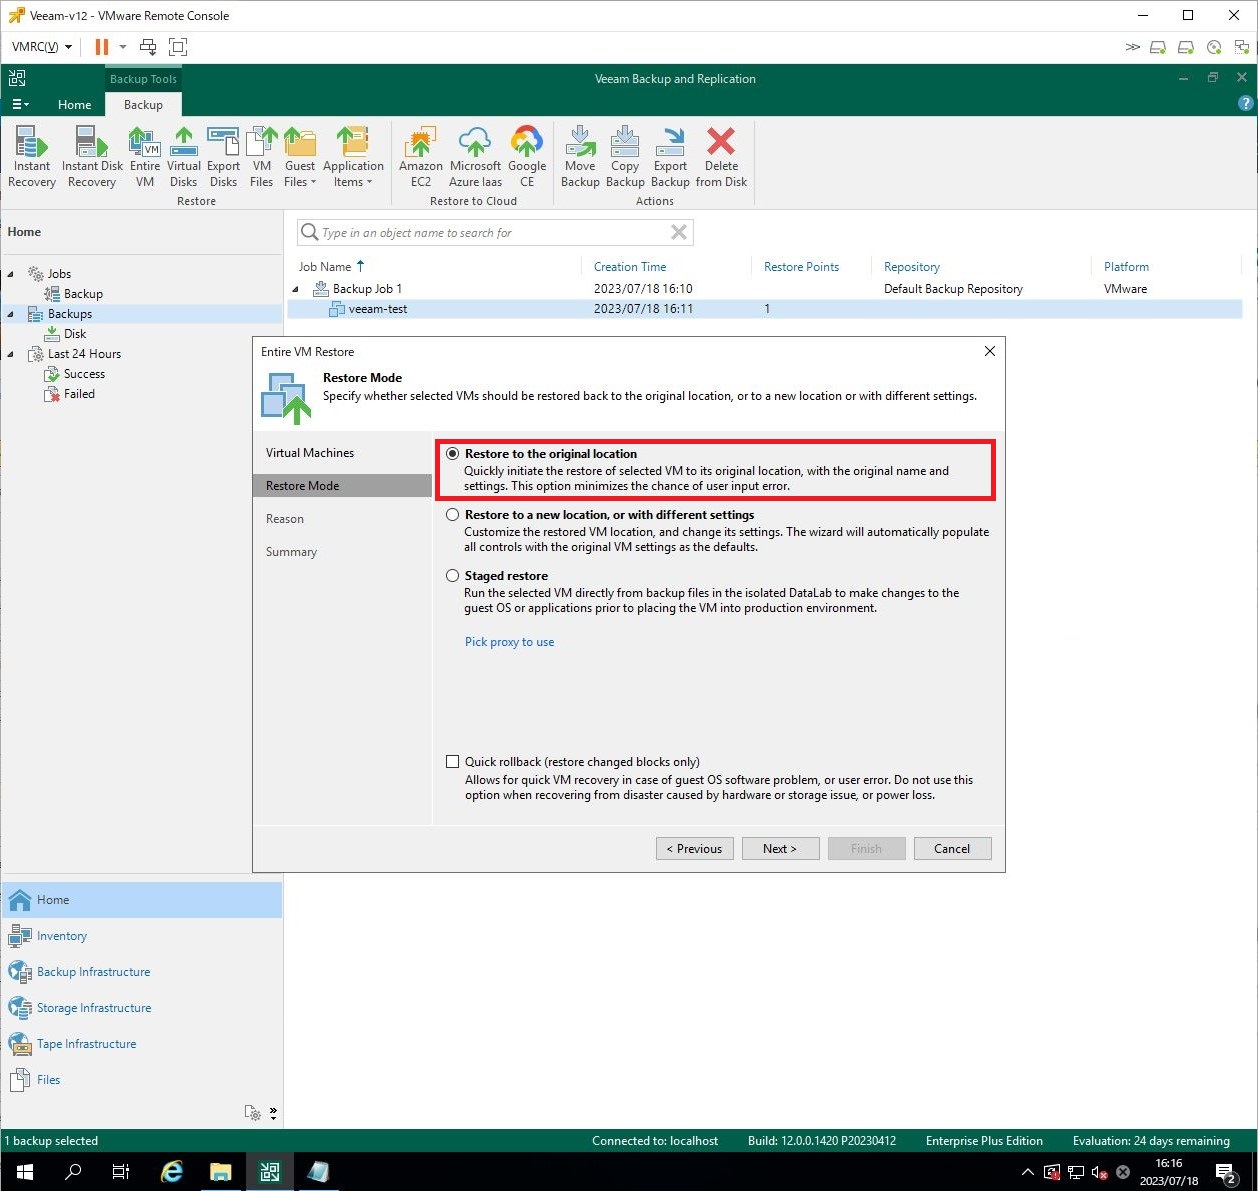
Task: Click VMRC send Ctrl+Alt+Del icon
Action: point(148,47)
